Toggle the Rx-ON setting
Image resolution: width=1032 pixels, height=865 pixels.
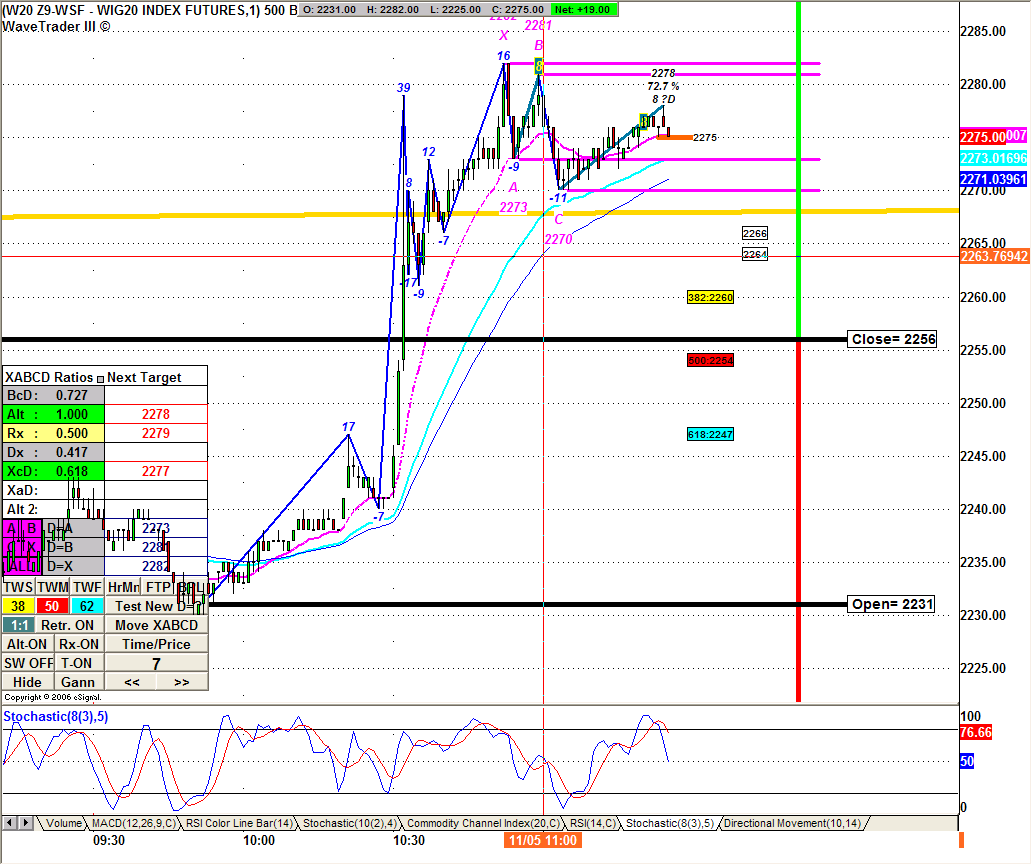(78, 644)
